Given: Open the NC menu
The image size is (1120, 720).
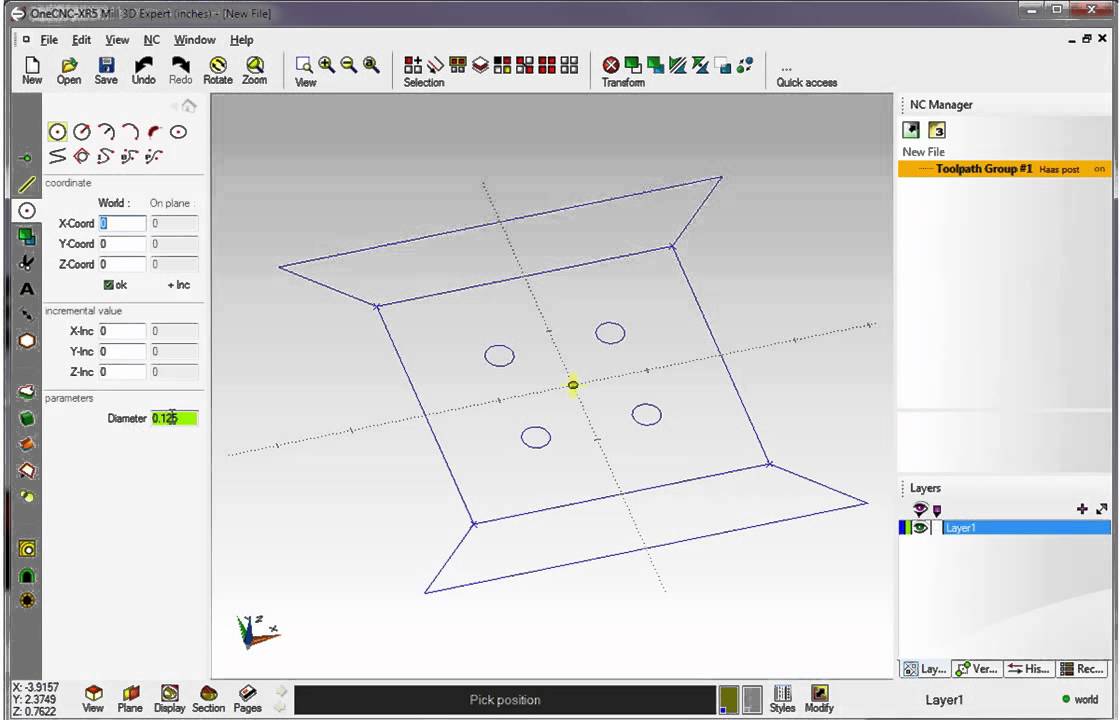Looking at the screenshot, I should pyautogui.click(x=151, y=40).
